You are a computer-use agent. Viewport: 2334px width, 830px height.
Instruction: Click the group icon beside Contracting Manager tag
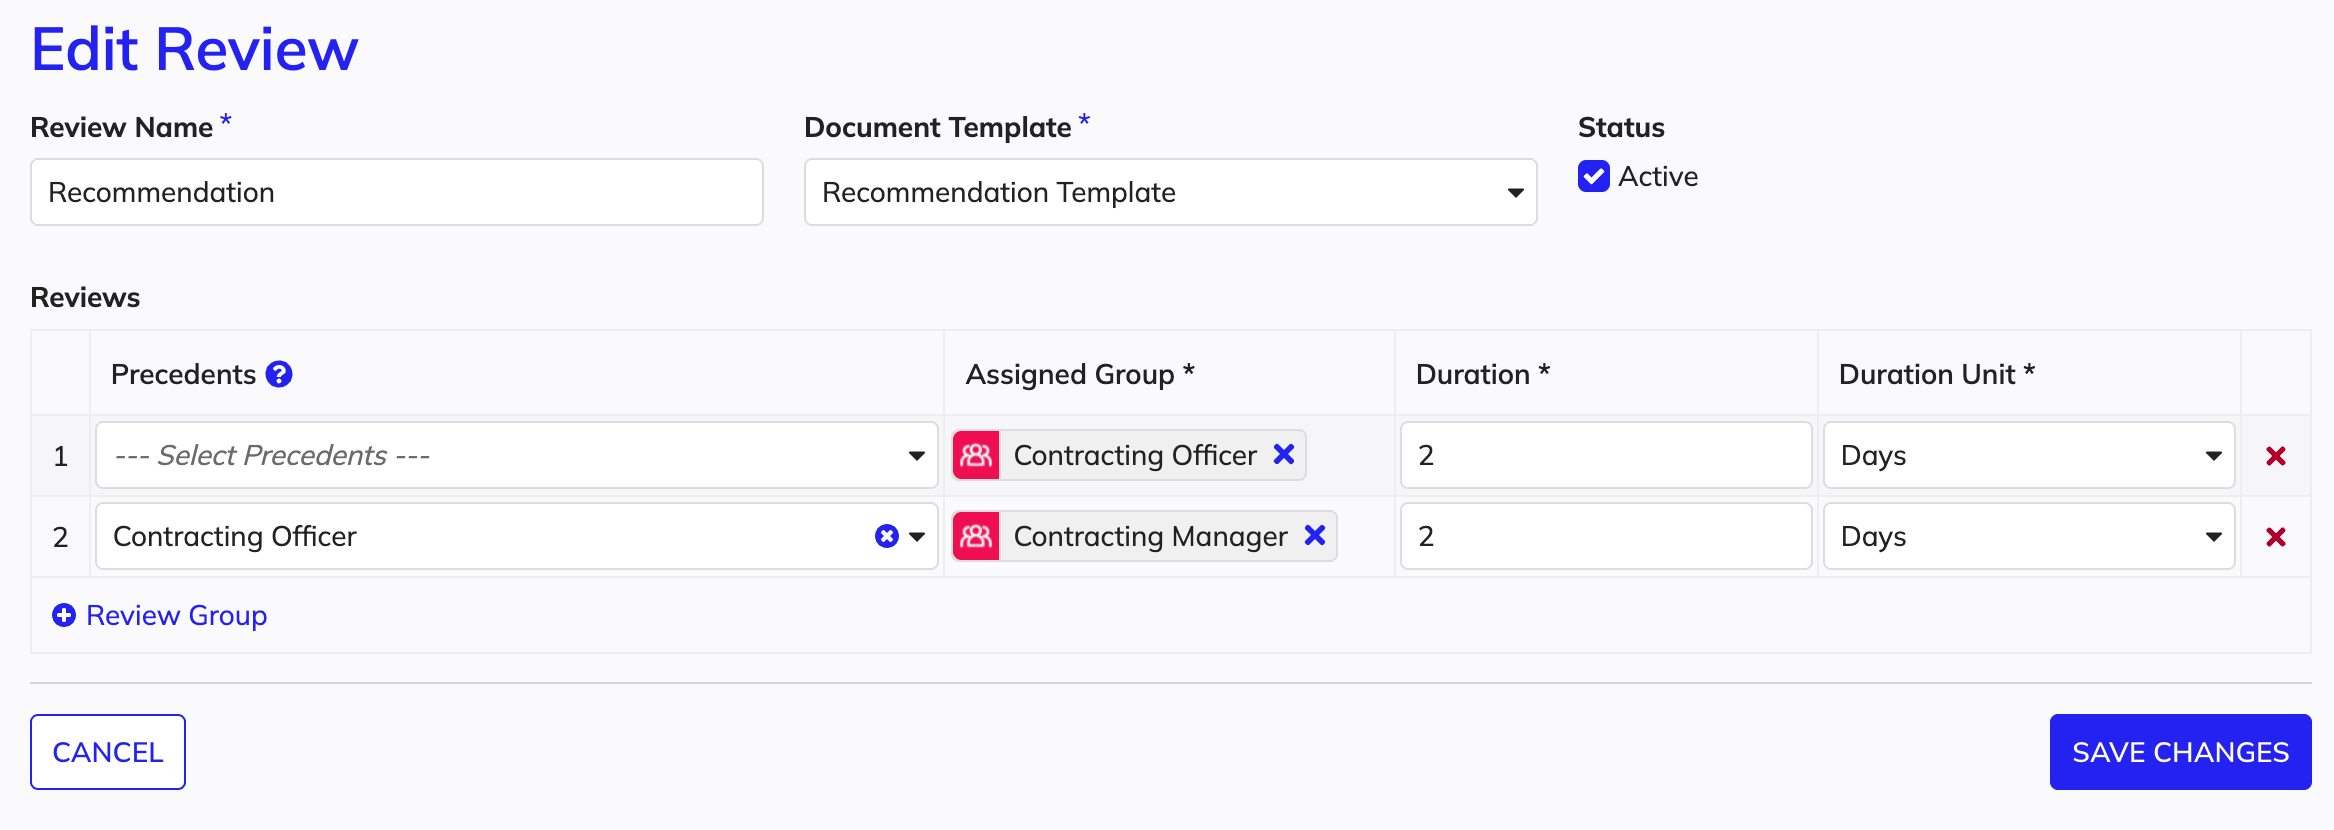pos(976,536)
